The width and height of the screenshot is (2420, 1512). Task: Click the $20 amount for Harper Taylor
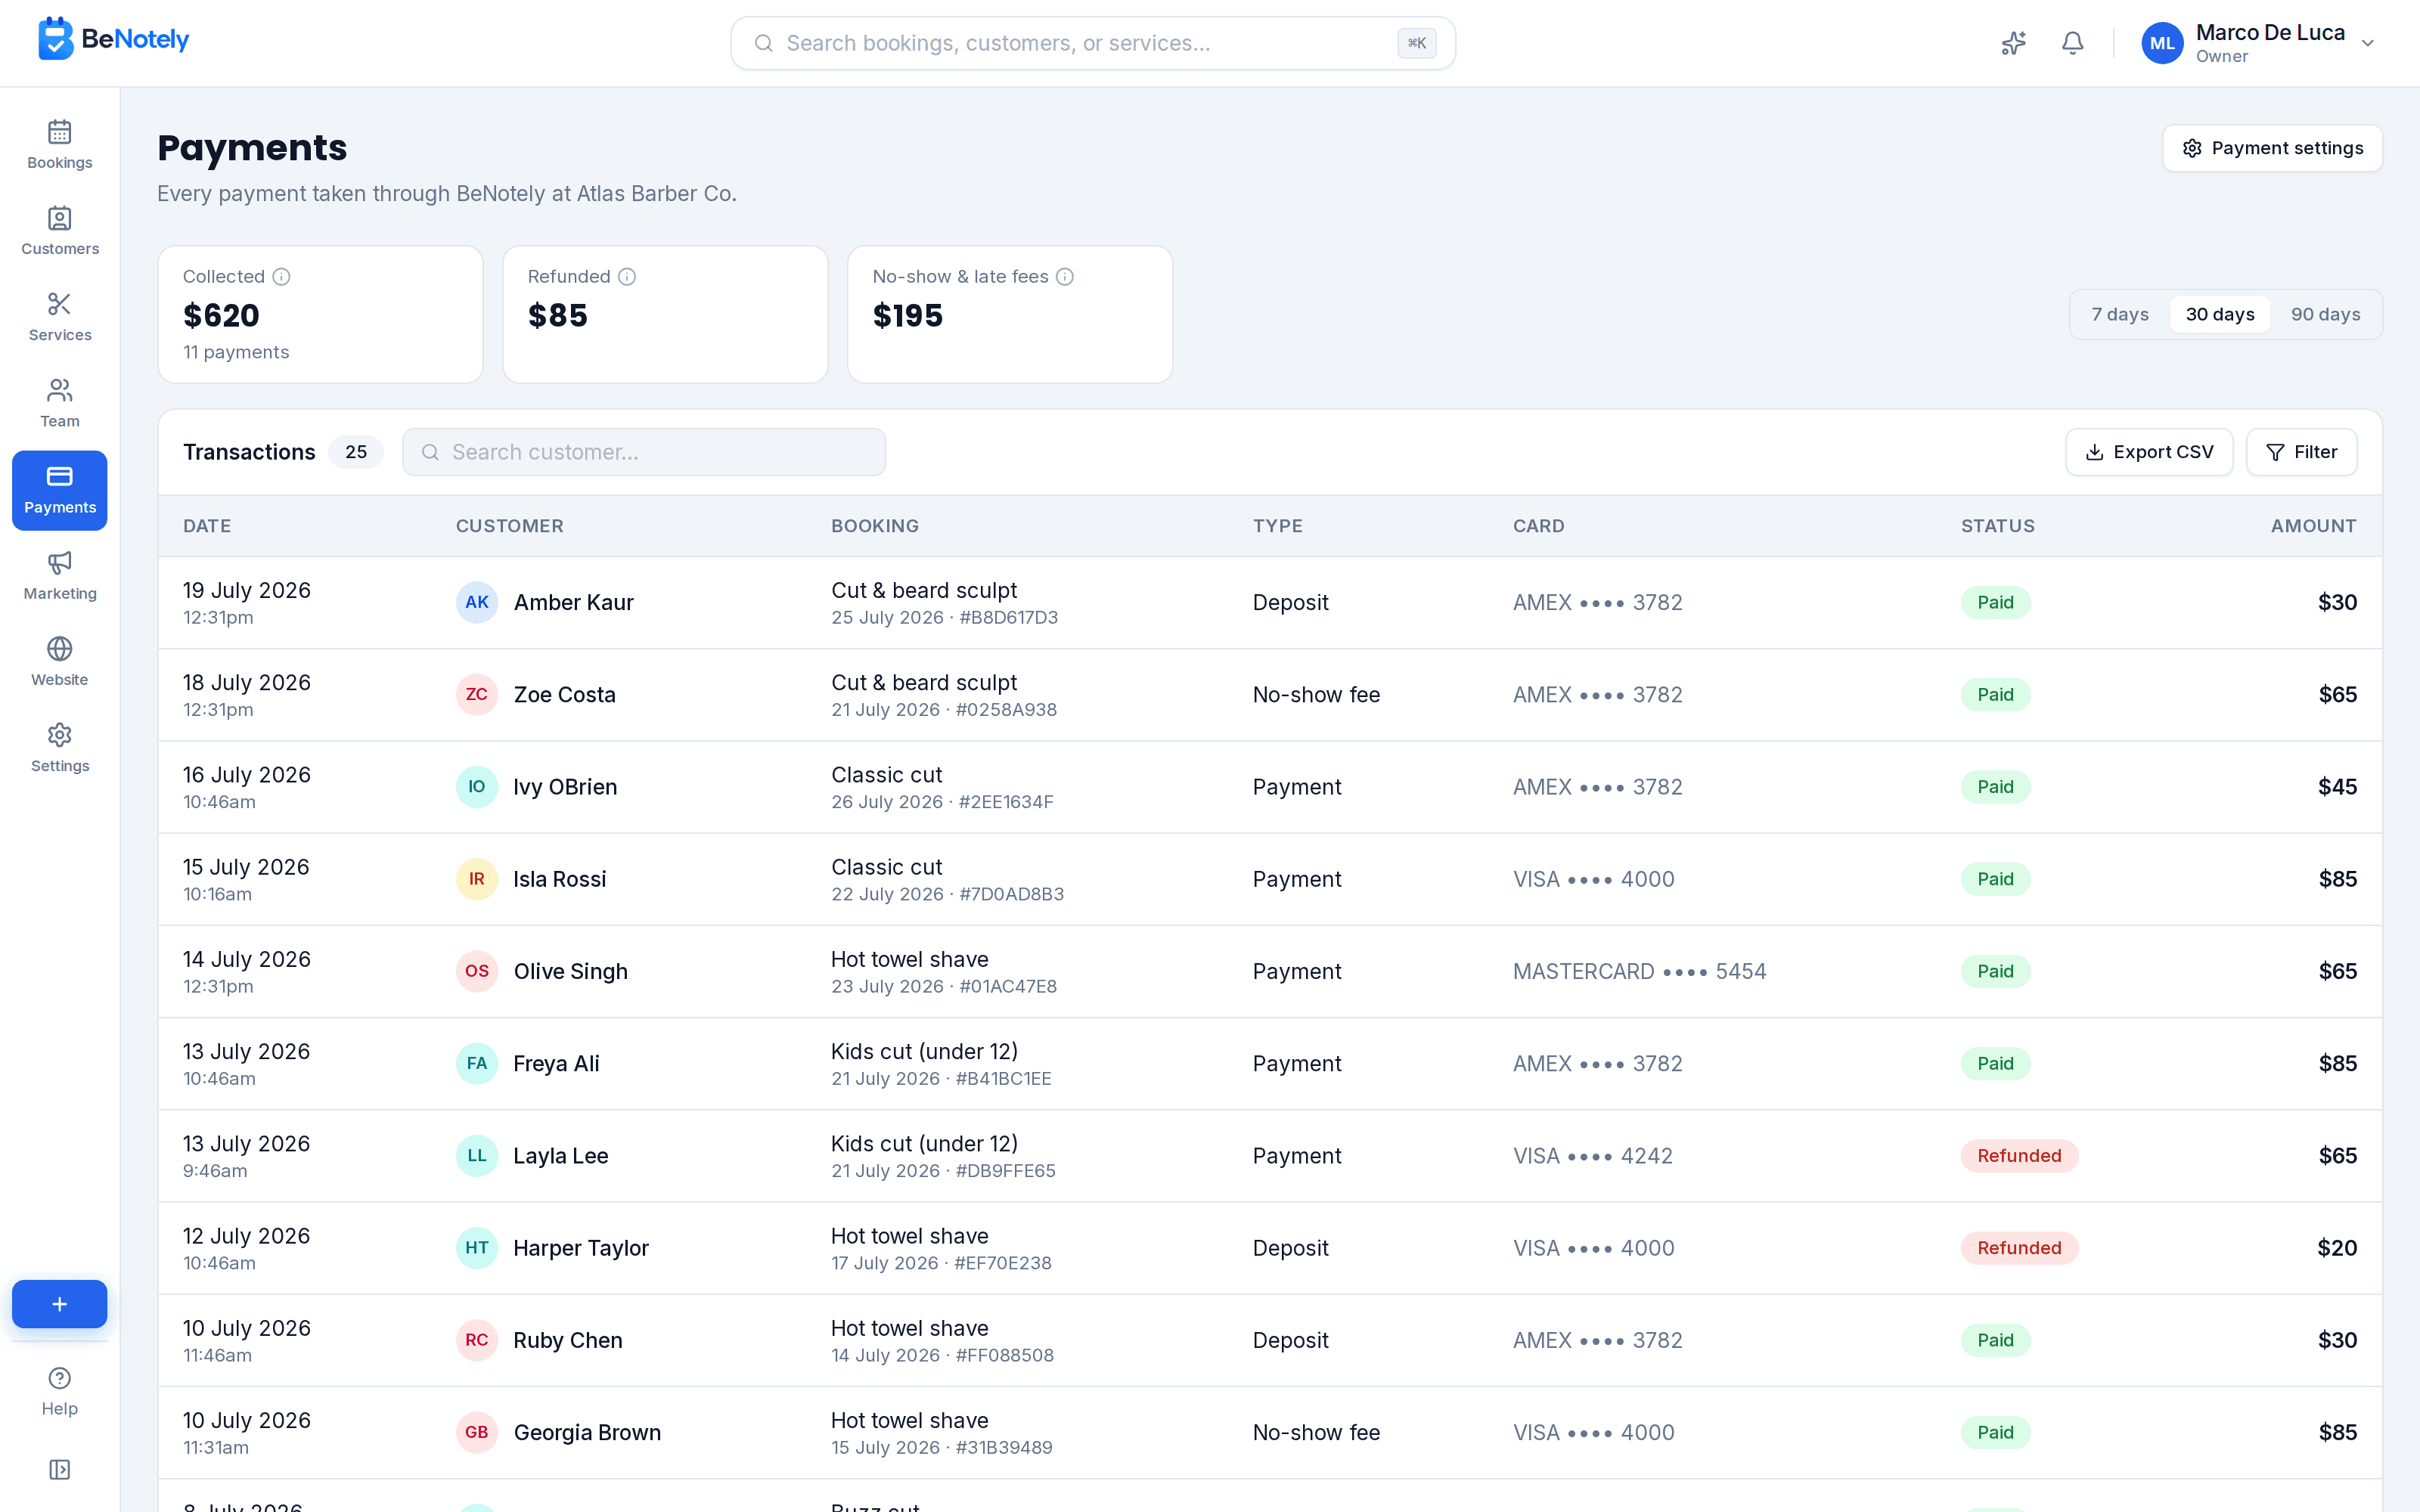tap(2337, 1247)
